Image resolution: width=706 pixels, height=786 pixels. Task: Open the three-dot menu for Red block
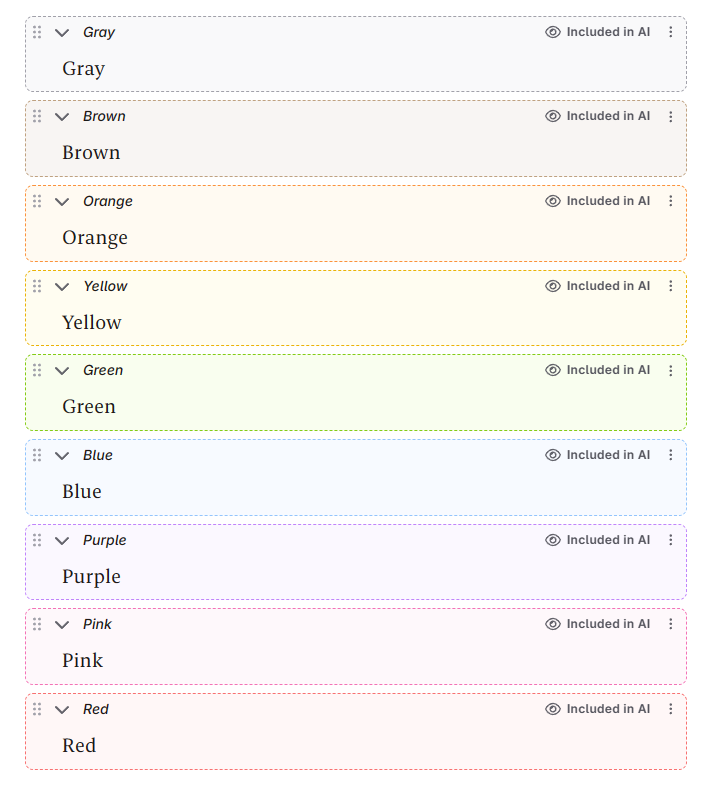[x=670, y=709]
